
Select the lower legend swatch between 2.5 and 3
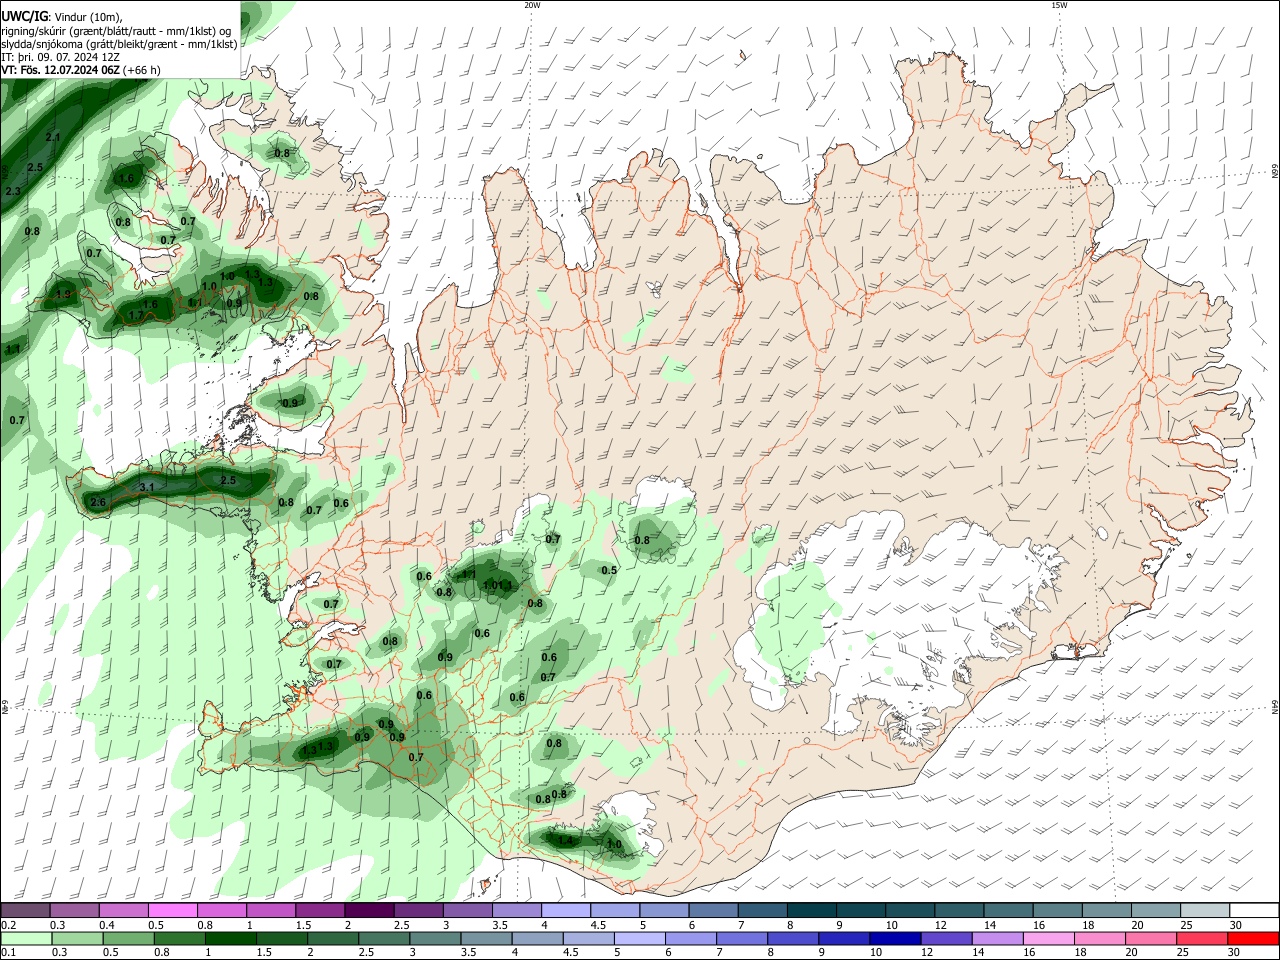383,938
